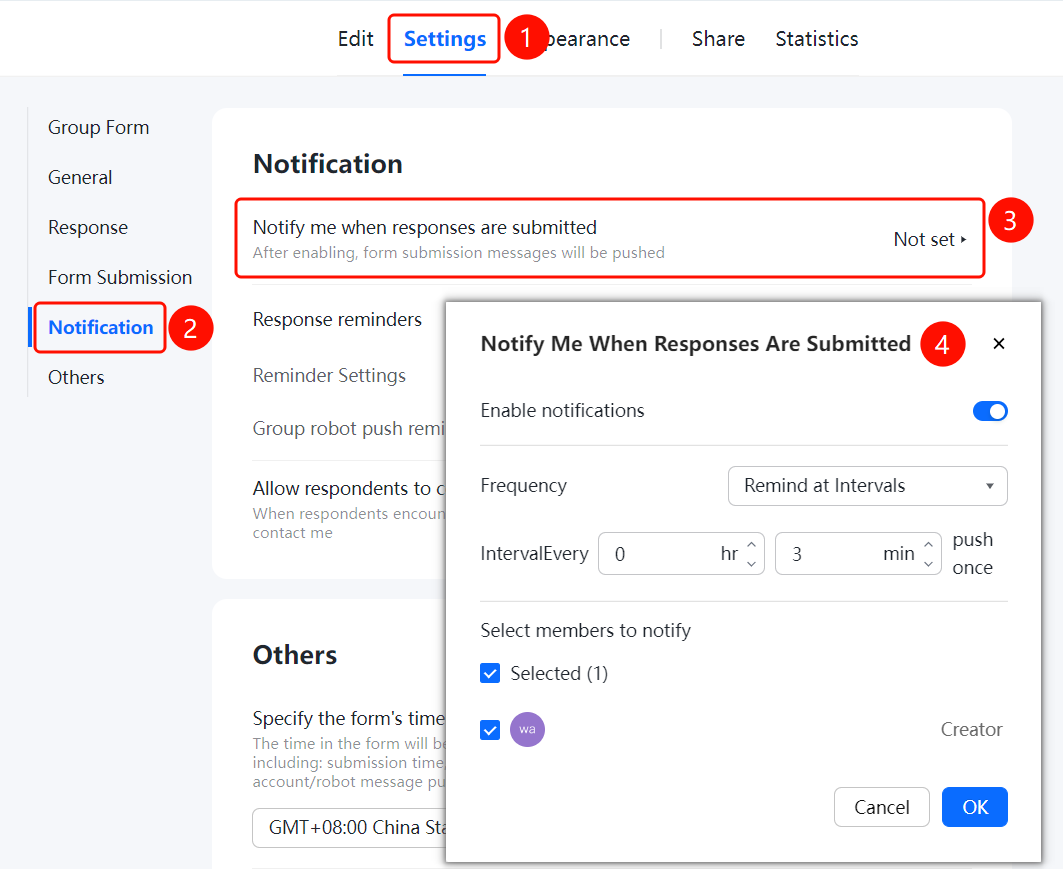1063x869 pixels.
Task: Switch to the Share tab
Action: point(718,39)
